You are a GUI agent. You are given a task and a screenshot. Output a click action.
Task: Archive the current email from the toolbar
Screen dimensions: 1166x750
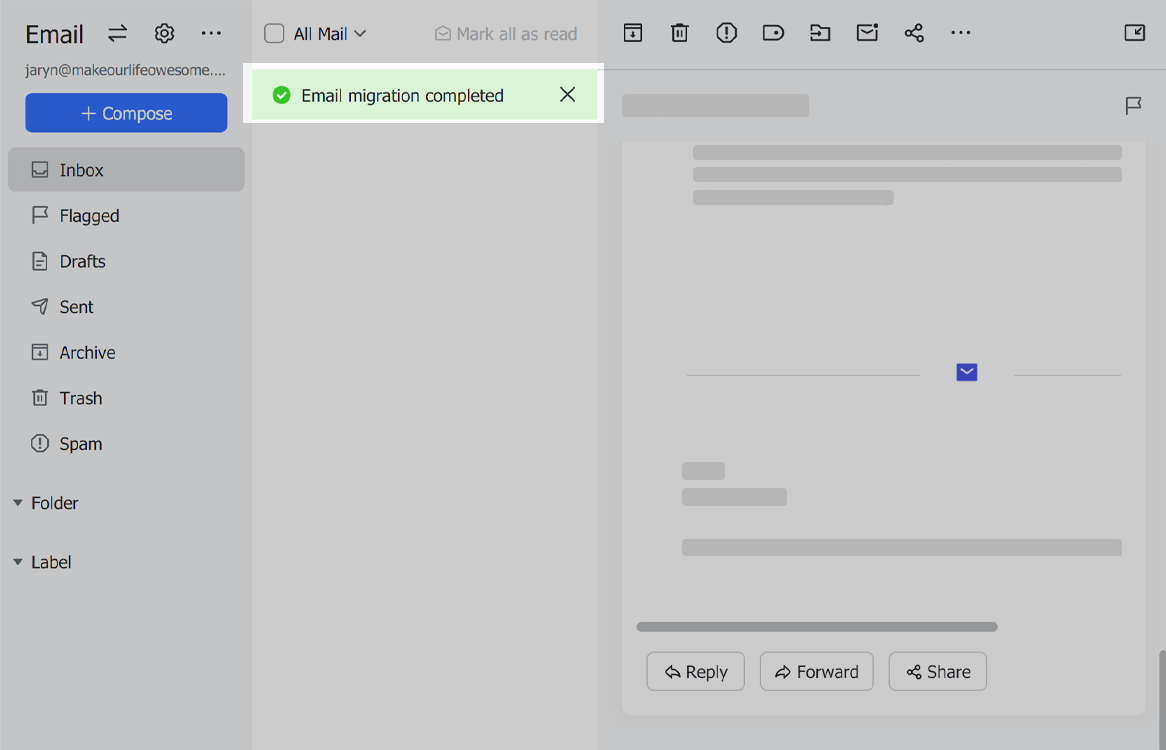(632, 32)
